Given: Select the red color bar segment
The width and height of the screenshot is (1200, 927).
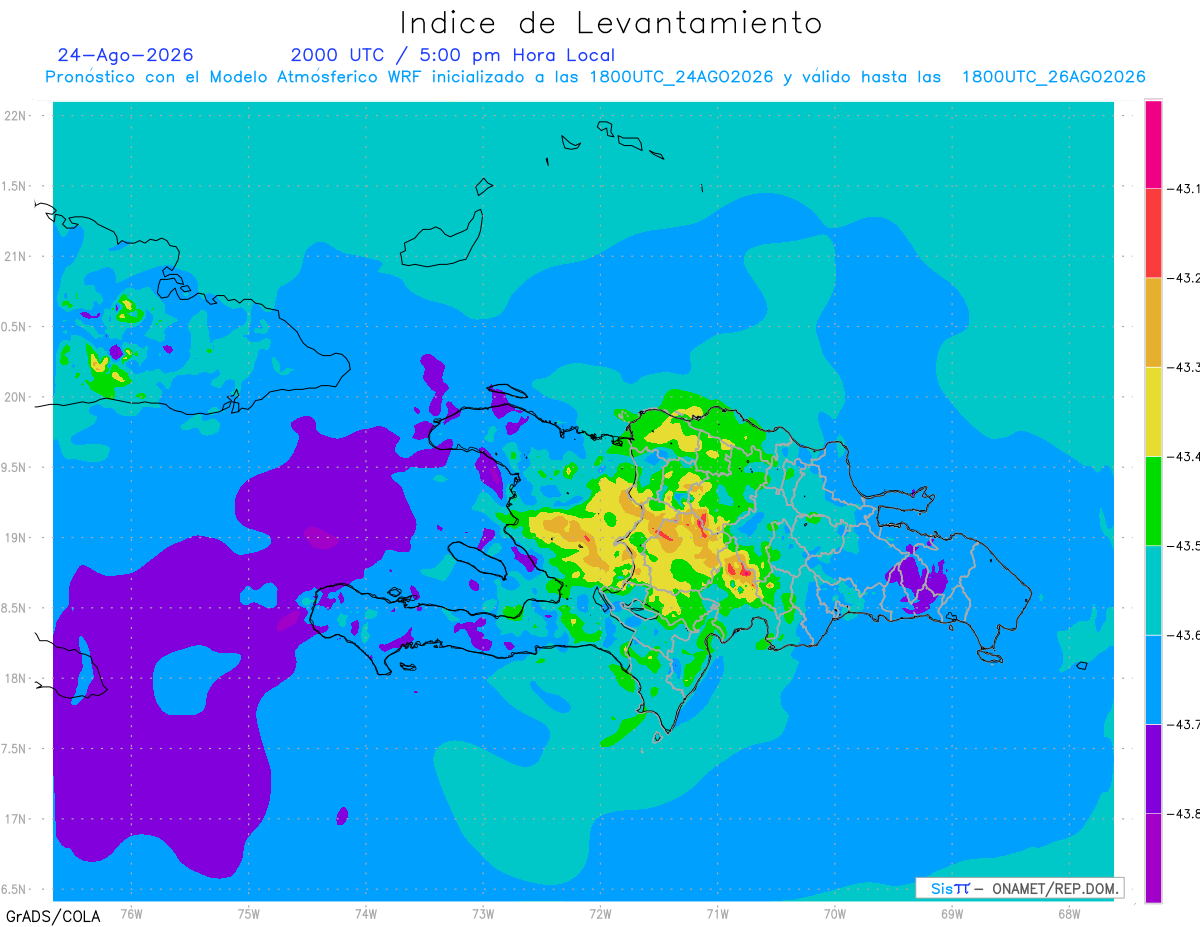Looking at the screenshot, I should [1153, 233].
